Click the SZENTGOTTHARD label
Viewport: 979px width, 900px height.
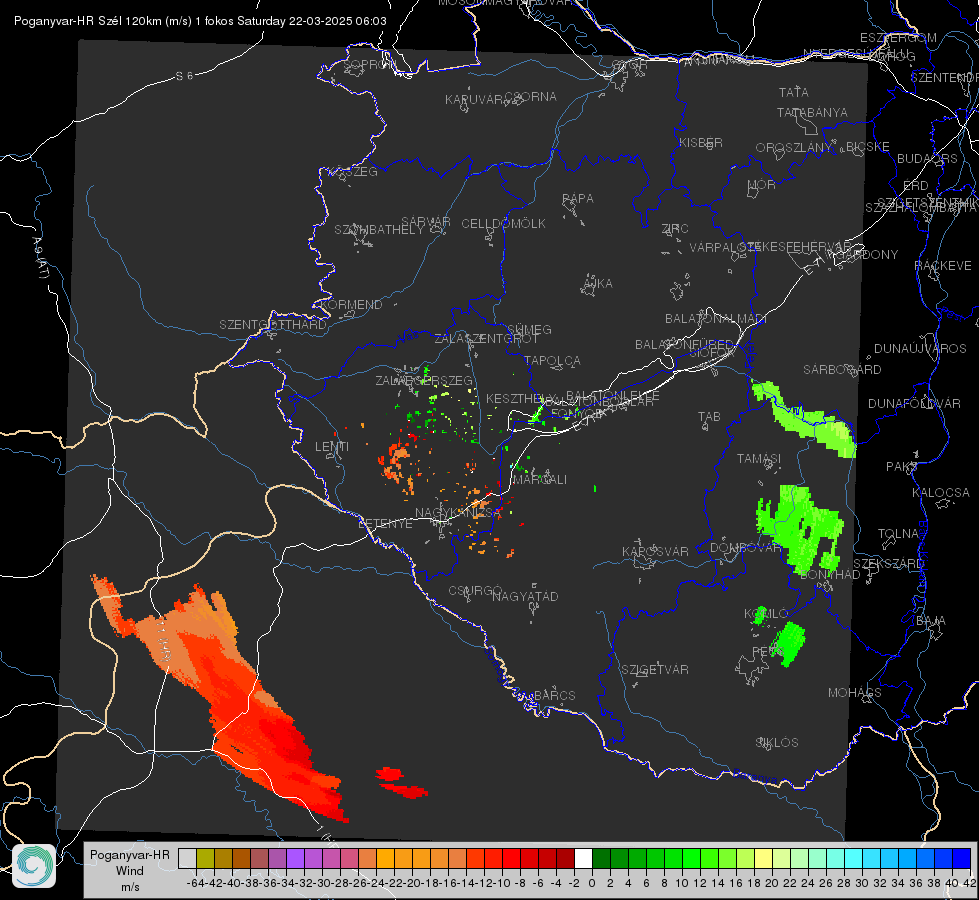click(273, 325)
